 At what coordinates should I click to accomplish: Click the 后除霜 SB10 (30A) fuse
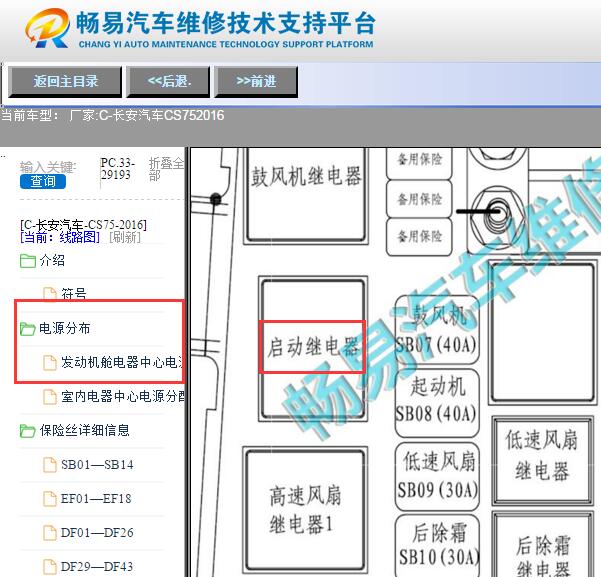click(x=437, y=546)
